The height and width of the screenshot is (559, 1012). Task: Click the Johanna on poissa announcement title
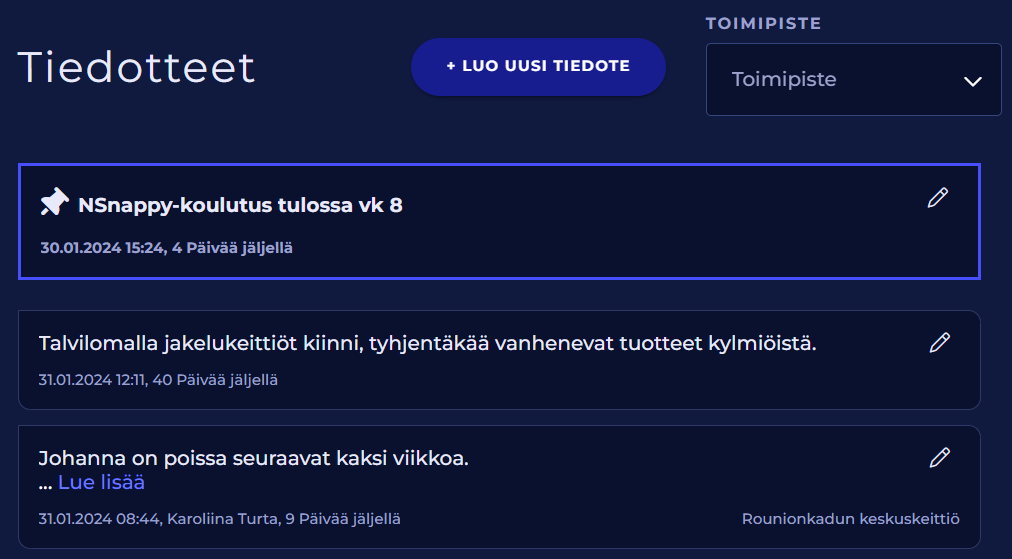(253, 459)
